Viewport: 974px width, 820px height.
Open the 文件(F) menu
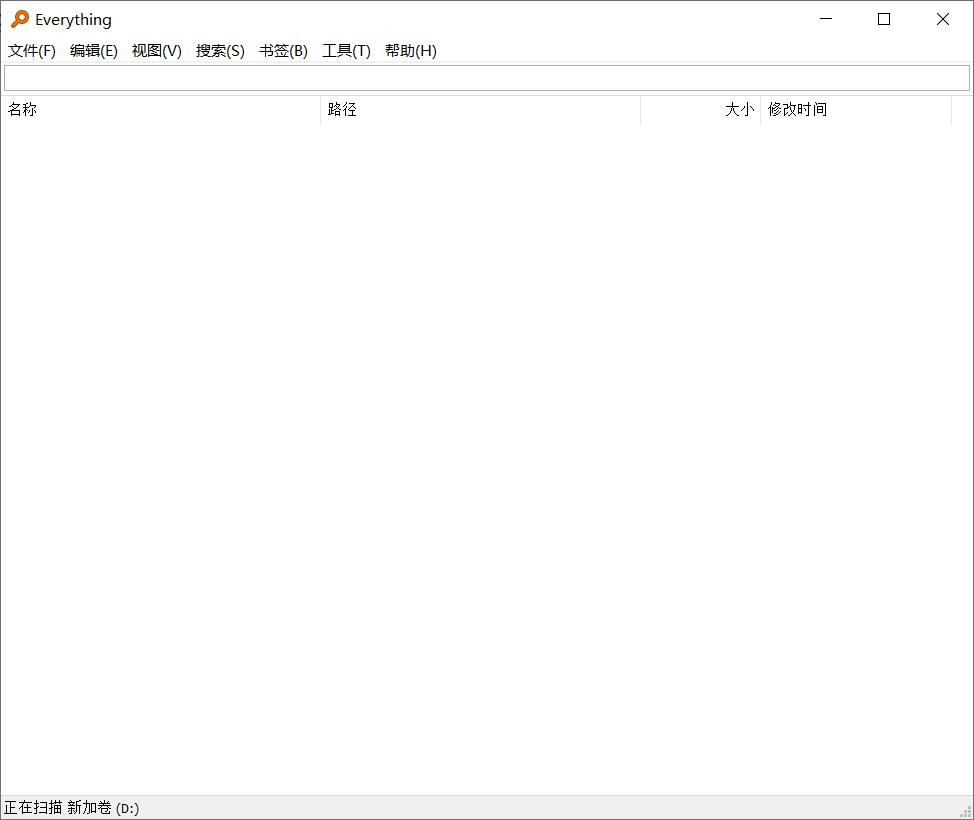tap(31, 50)
